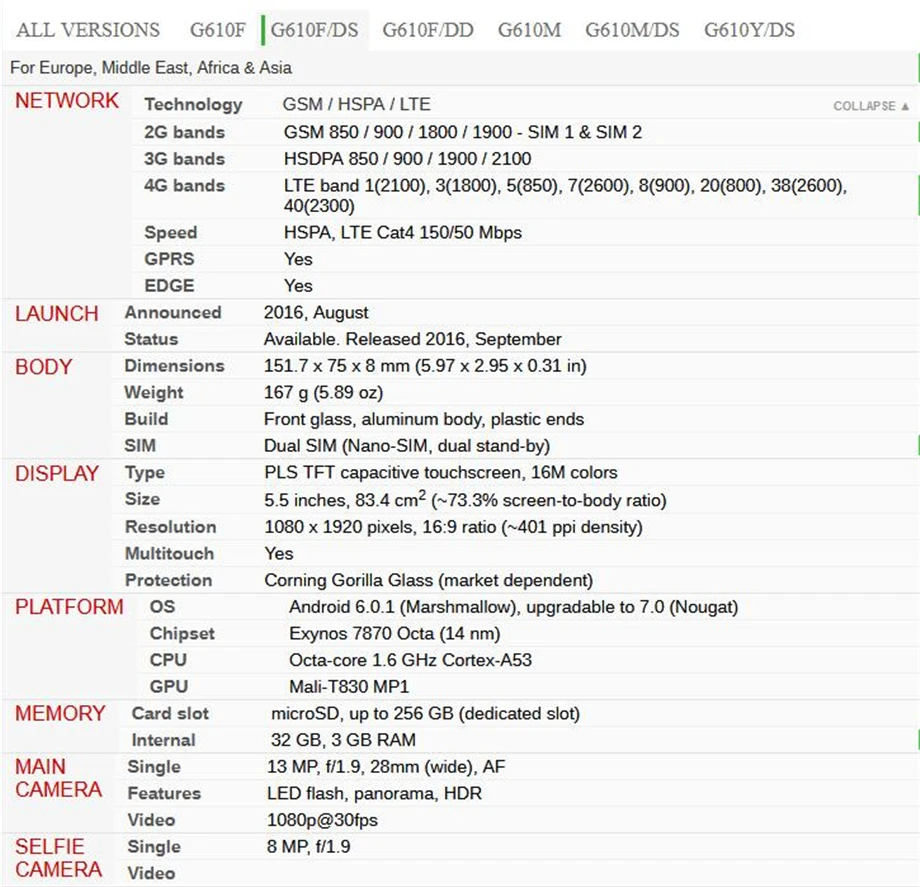Click the EDGE label
Screen dimensions: 920x887
click(x=170, y=286)
